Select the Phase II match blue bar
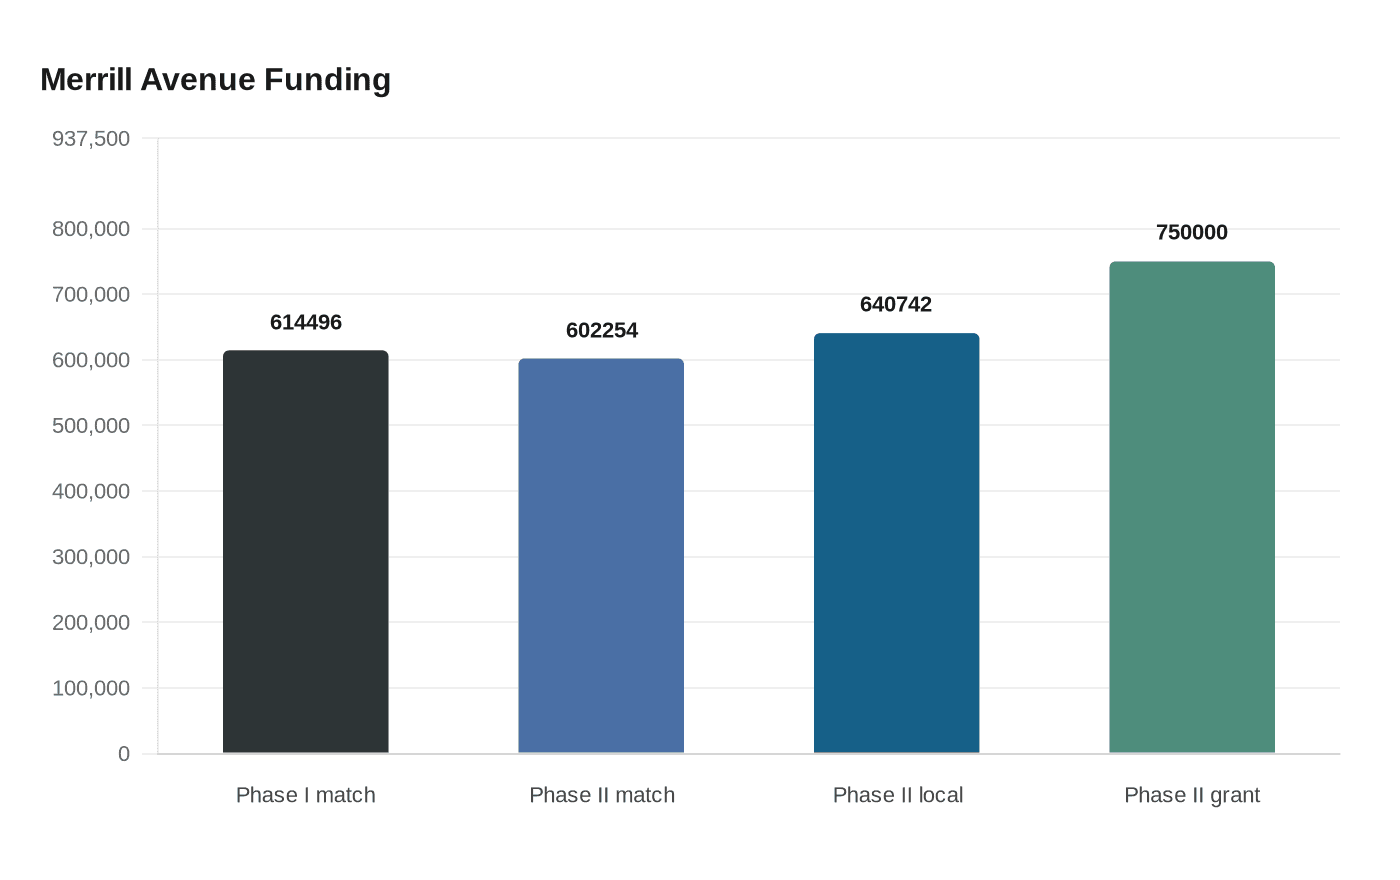This screenshot has height=880, width=1400. 601,556
